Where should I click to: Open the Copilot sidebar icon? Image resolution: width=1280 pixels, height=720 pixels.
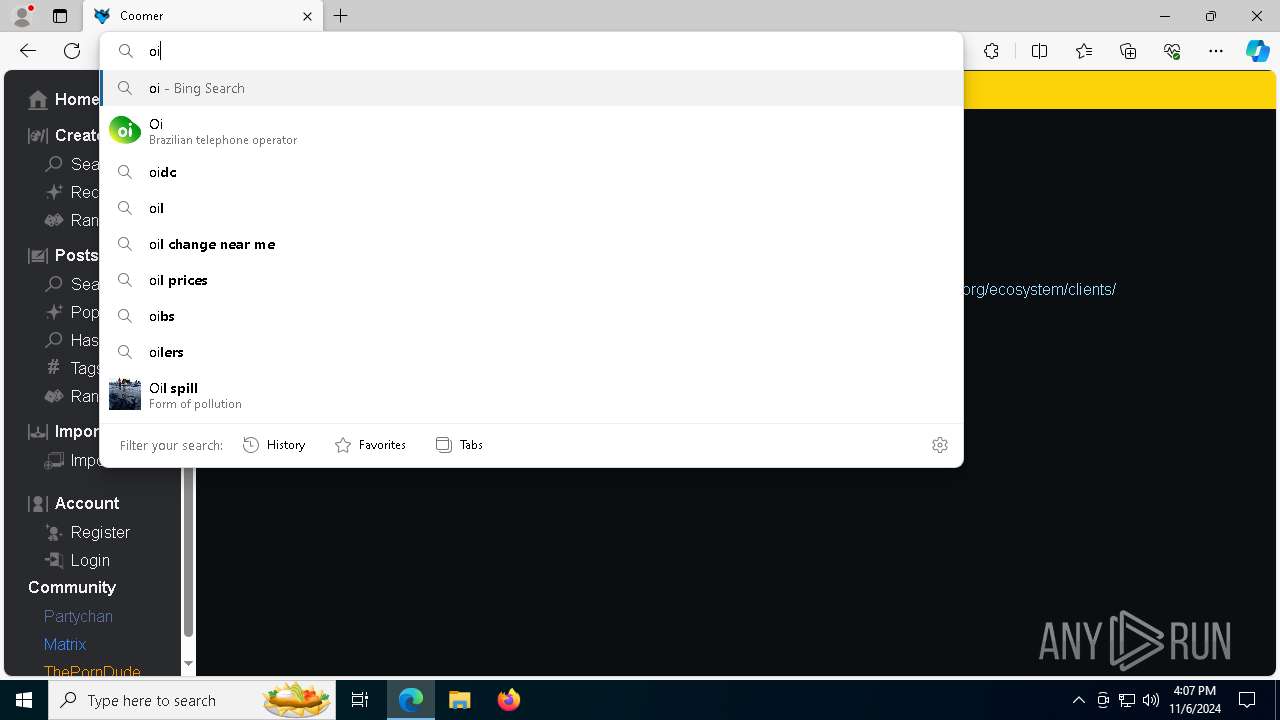(x=1258, y=51)
